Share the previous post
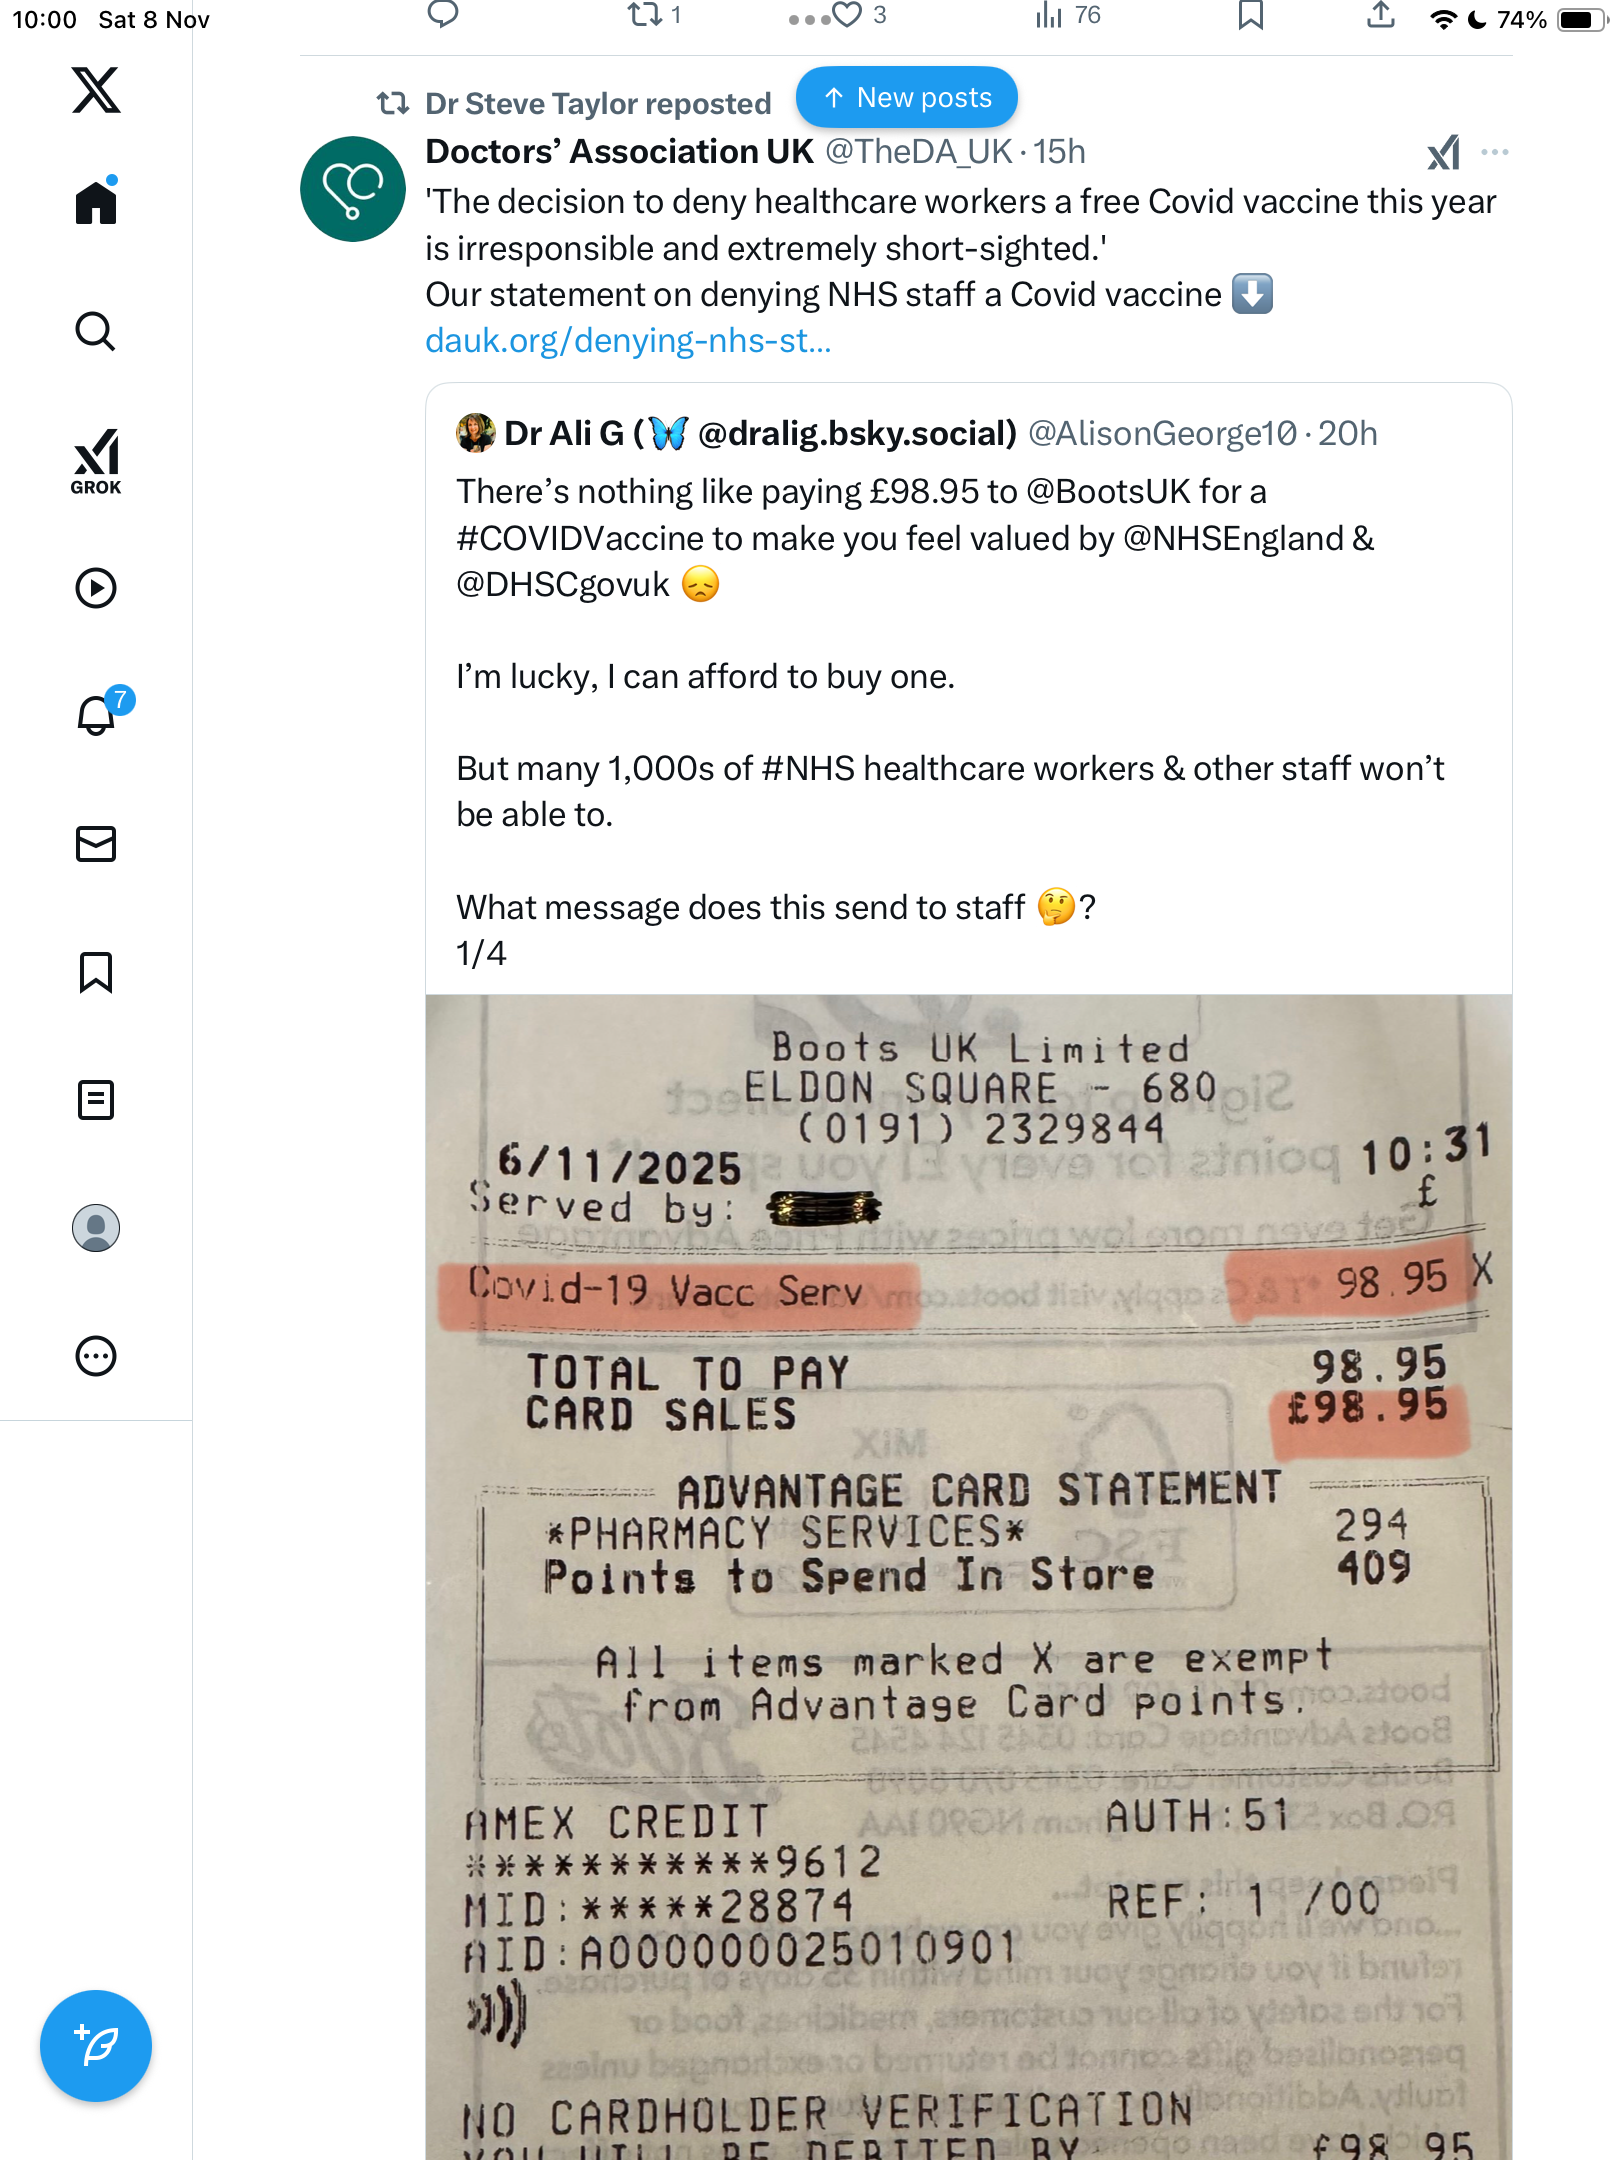Viewport: 1620px width, 2160px height. pyautogui.click(x=1380, y=15)
